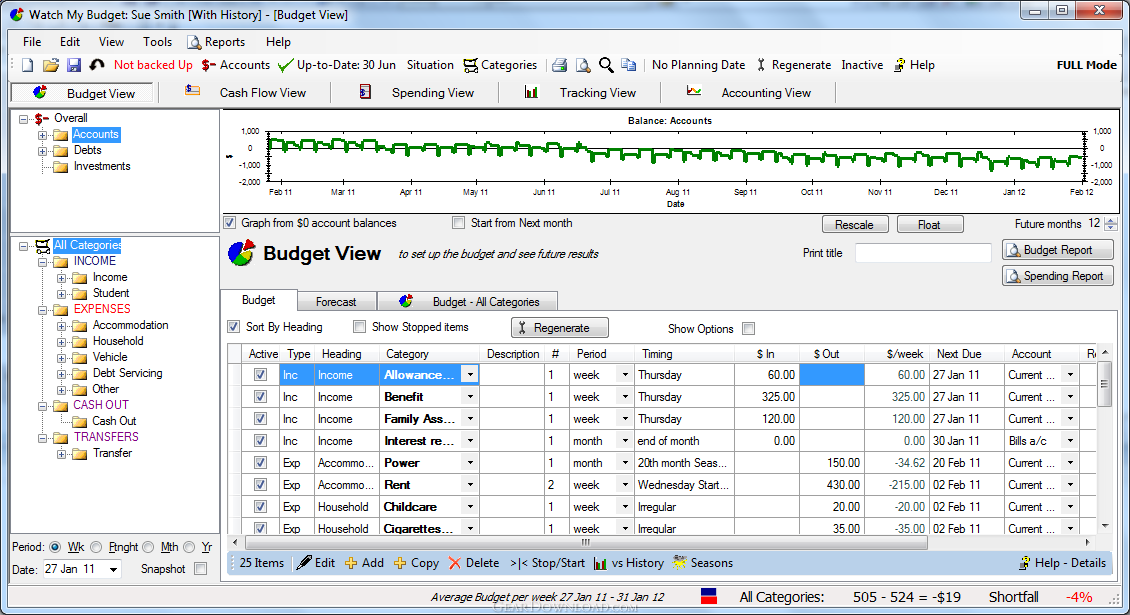
Task: Expand the Vehicle category folder
Action: point(61,358)
